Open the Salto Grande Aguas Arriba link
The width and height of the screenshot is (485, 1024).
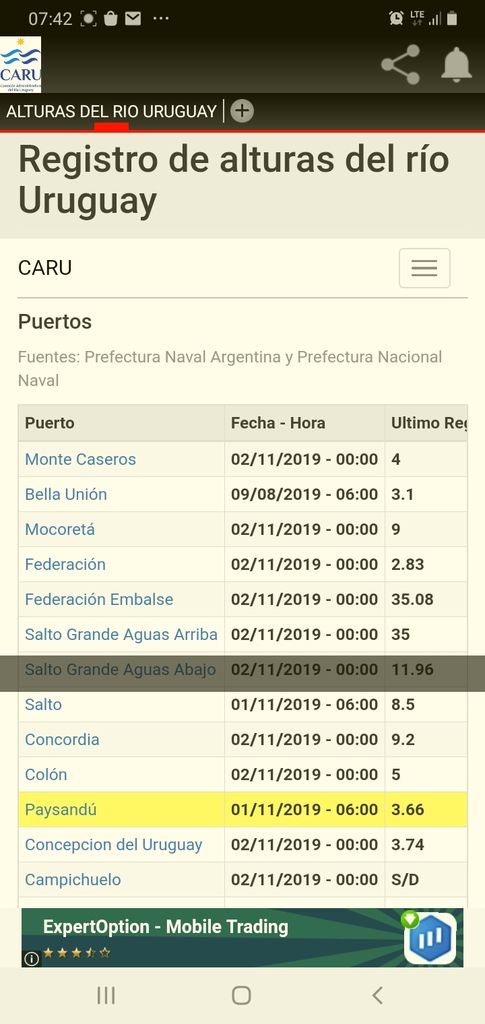[x=121, y=634]
